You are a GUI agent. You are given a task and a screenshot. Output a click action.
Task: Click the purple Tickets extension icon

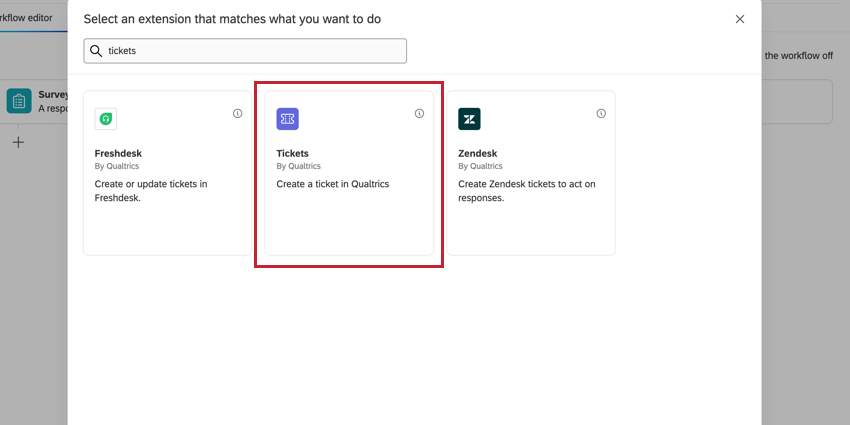pyautogui.click(x=287, y=119)
